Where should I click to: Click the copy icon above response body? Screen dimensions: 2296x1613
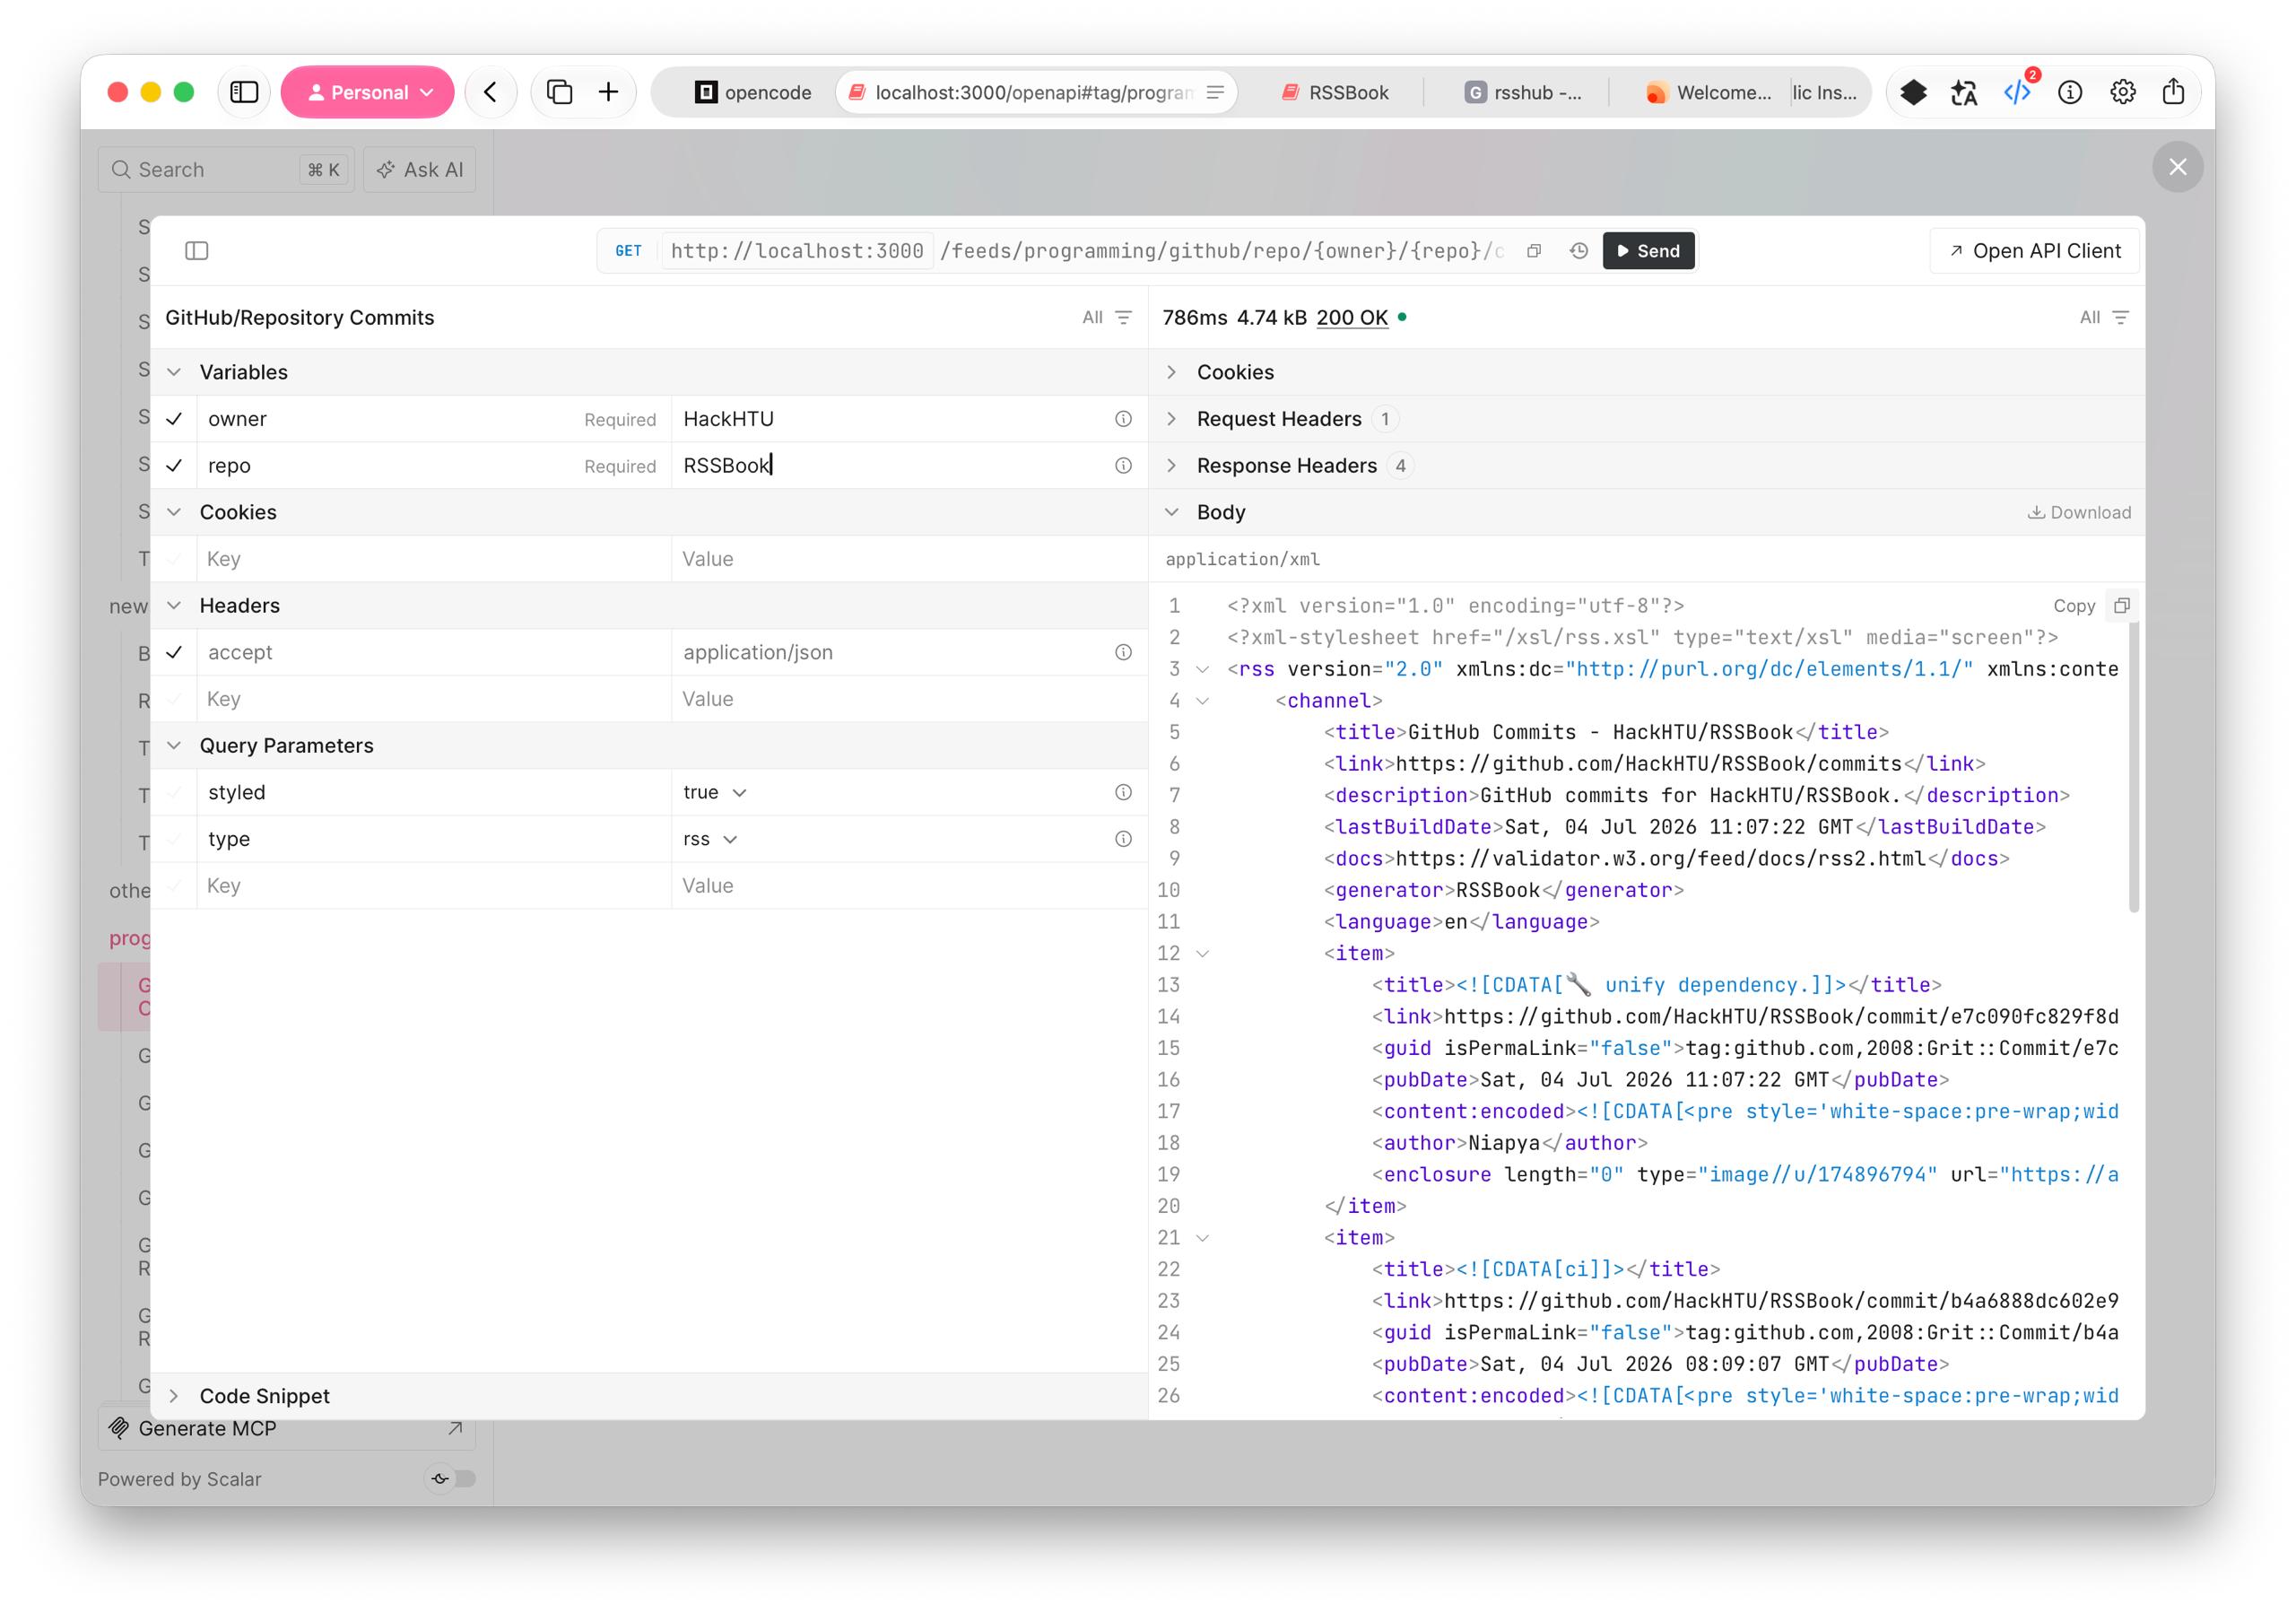pos(2121,605)
